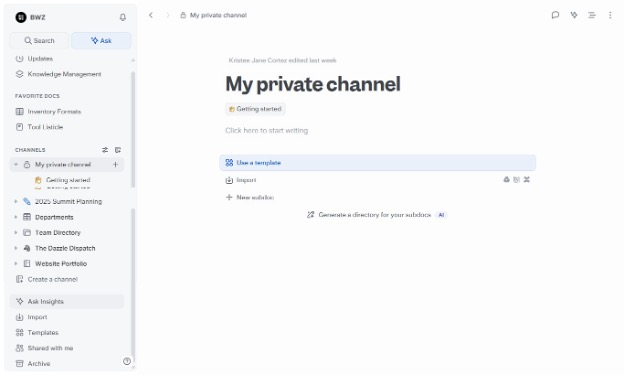Go forward with the right arrow
Image resolution: width=624 pixels, height=376 pixels.
tap(168, 15)
